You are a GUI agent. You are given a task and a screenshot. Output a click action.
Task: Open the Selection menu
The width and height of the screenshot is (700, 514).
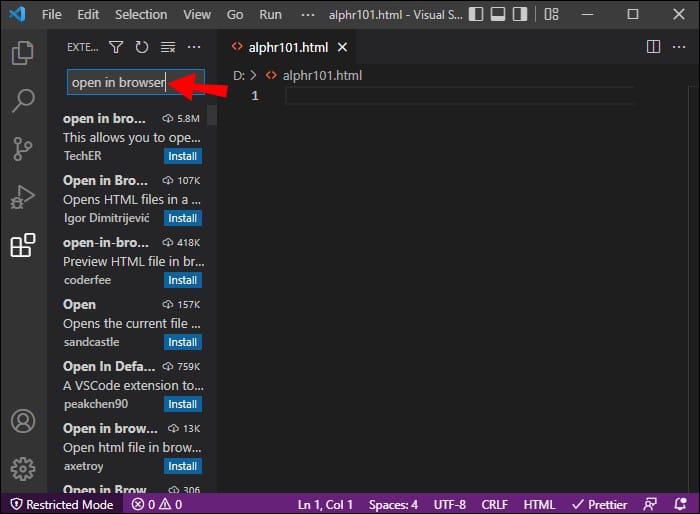tap(141, 15)
